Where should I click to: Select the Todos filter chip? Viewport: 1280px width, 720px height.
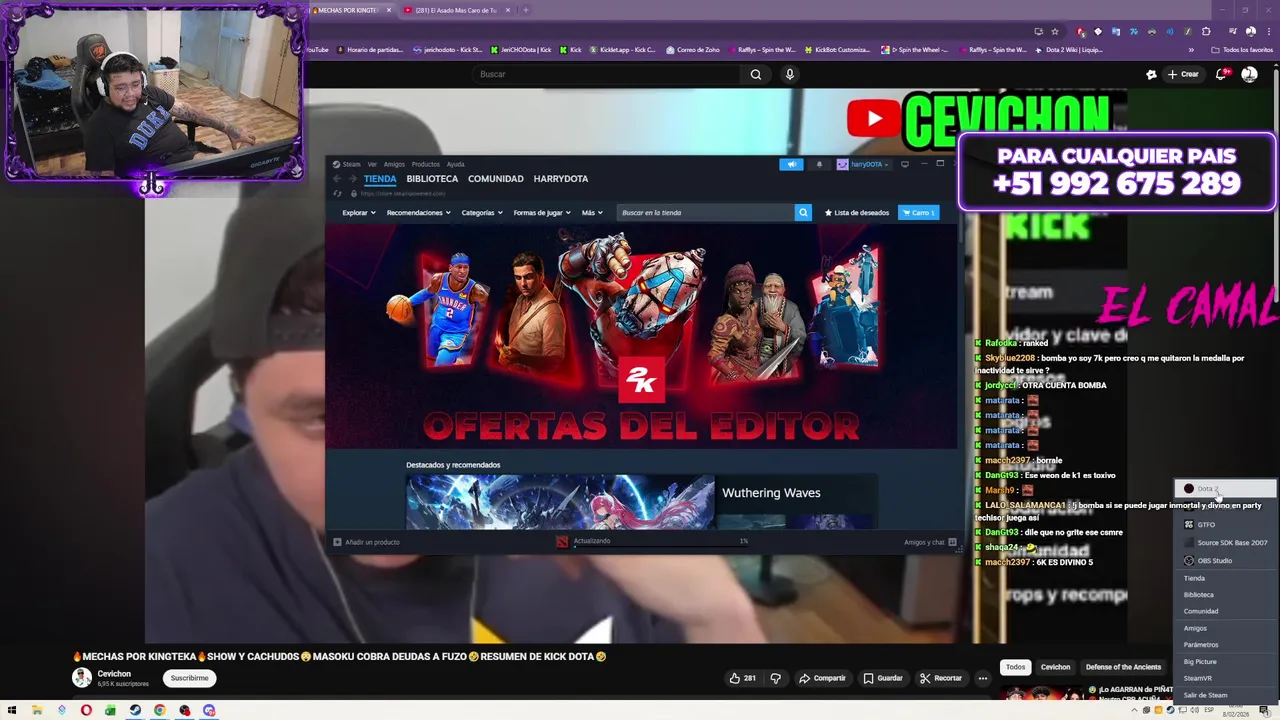click(1015, 667)
